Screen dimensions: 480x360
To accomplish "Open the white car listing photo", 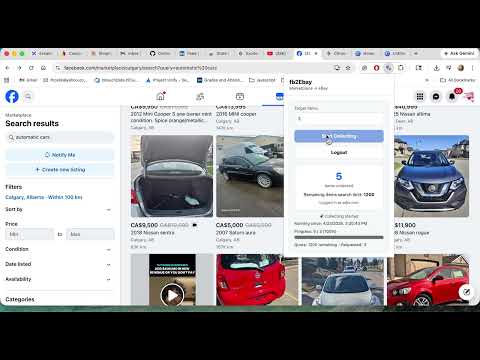I will pyautogui.click(x=343, y=281).
